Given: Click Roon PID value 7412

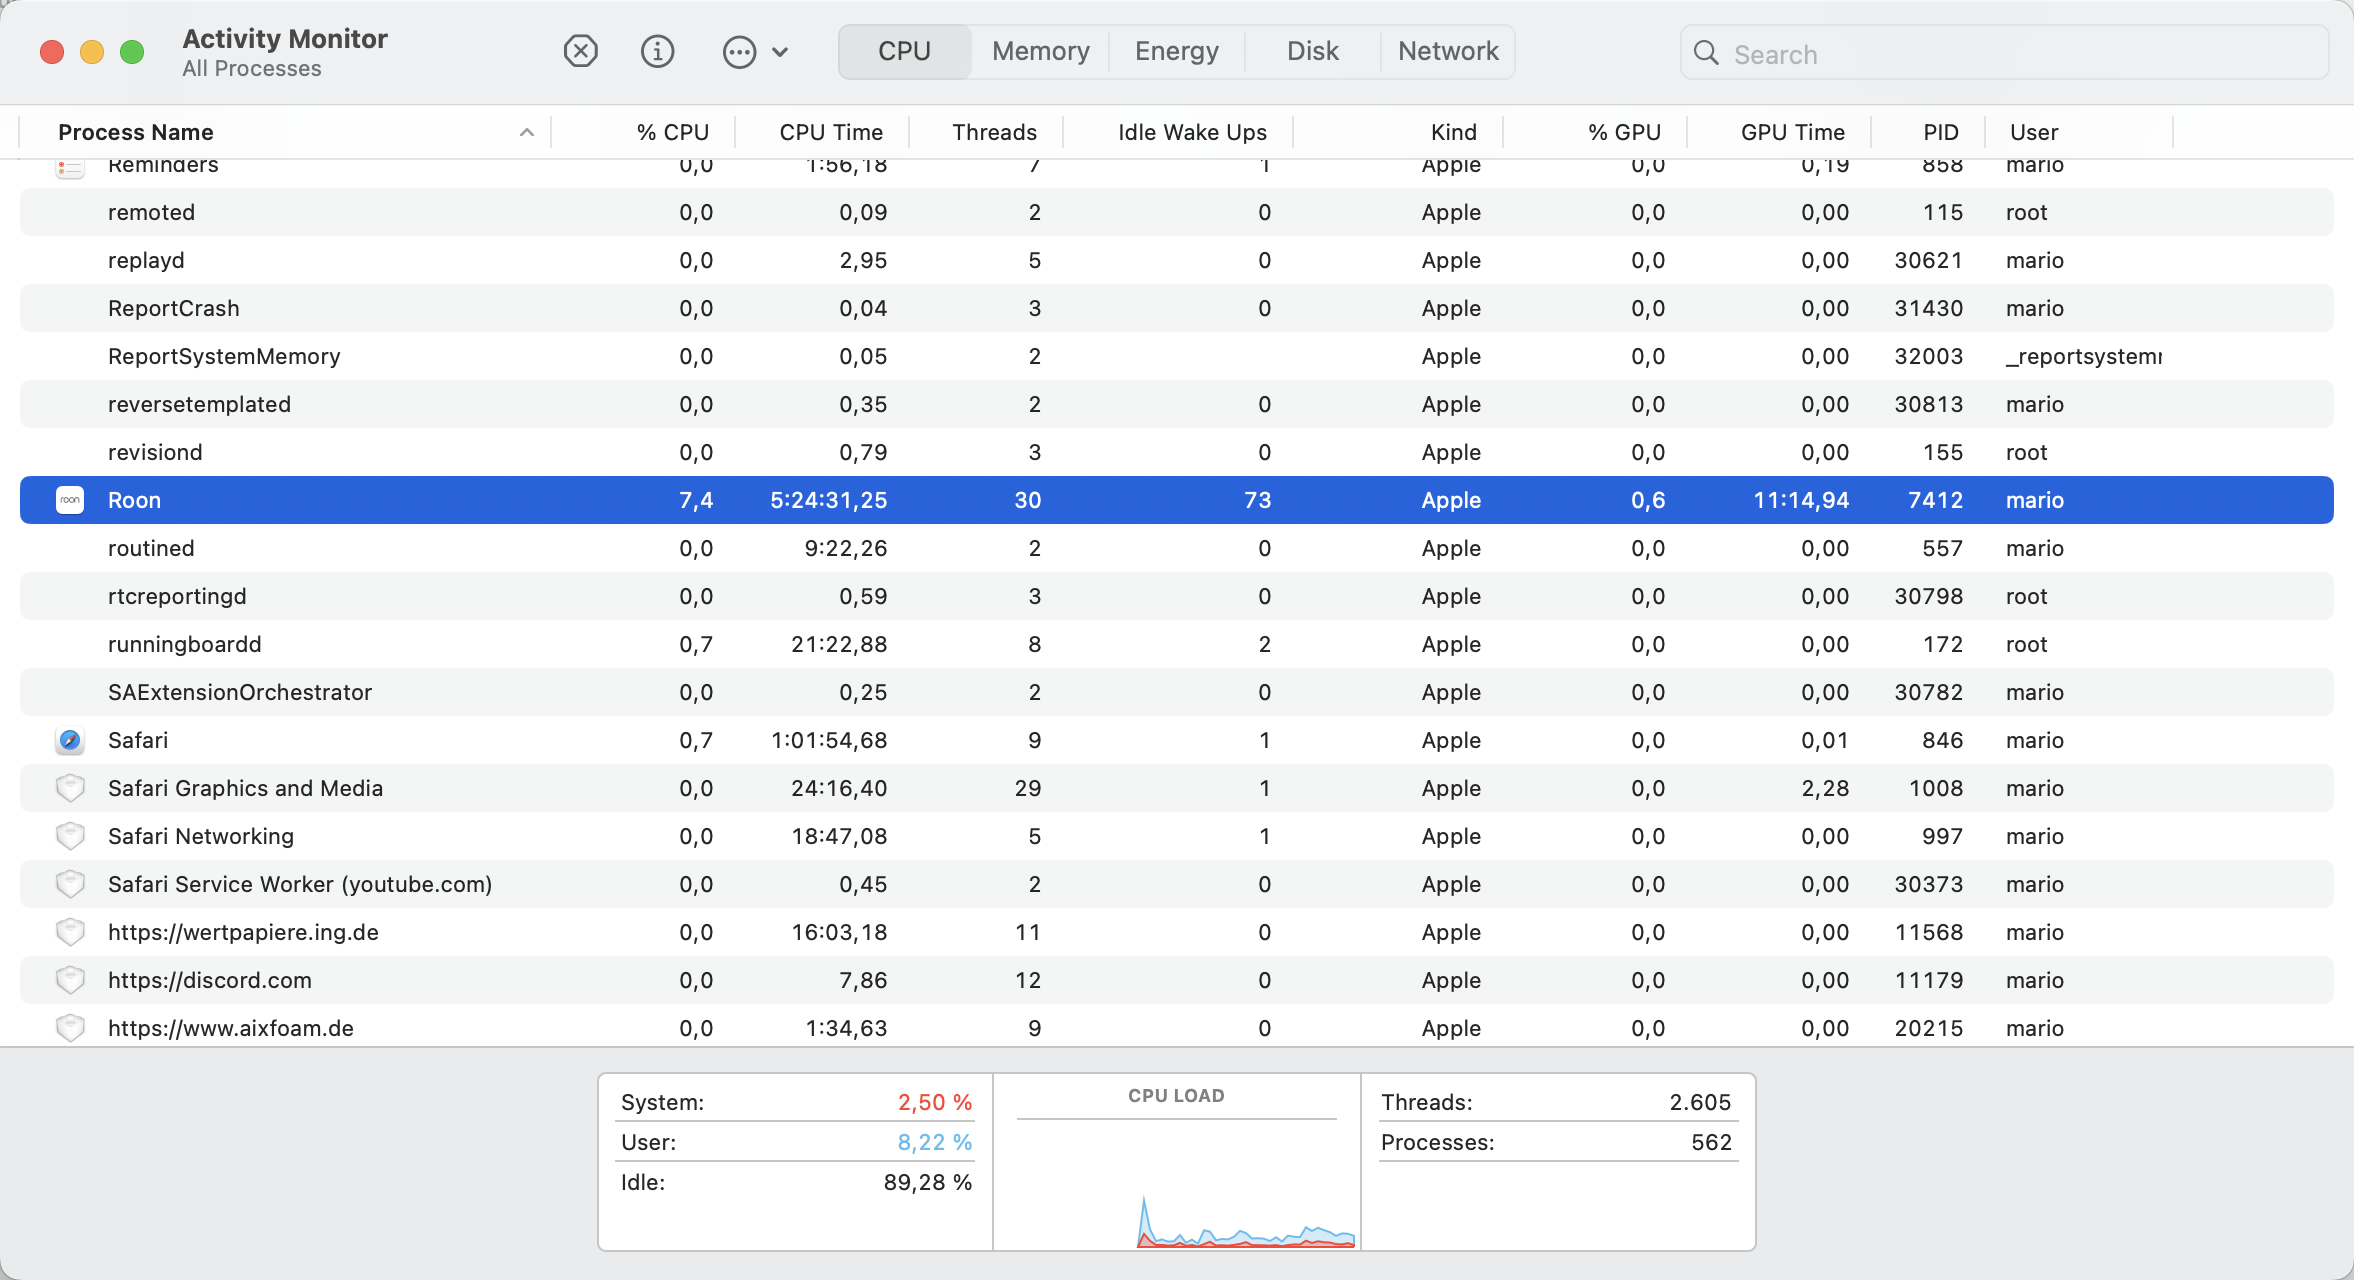Looking at the screenshot, I should click(1935, 500).
